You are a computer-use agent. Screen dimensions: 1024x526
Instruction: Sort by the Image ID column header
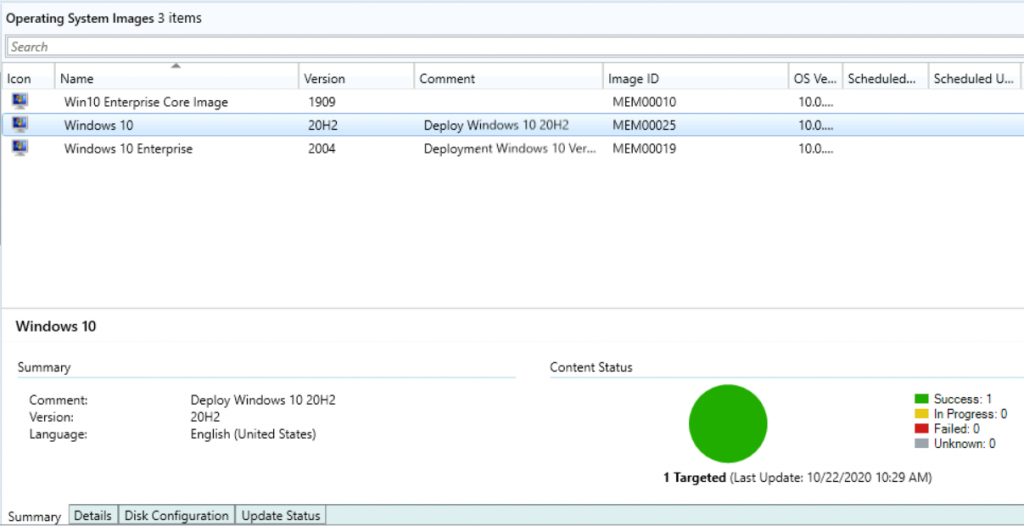[696, 78]
